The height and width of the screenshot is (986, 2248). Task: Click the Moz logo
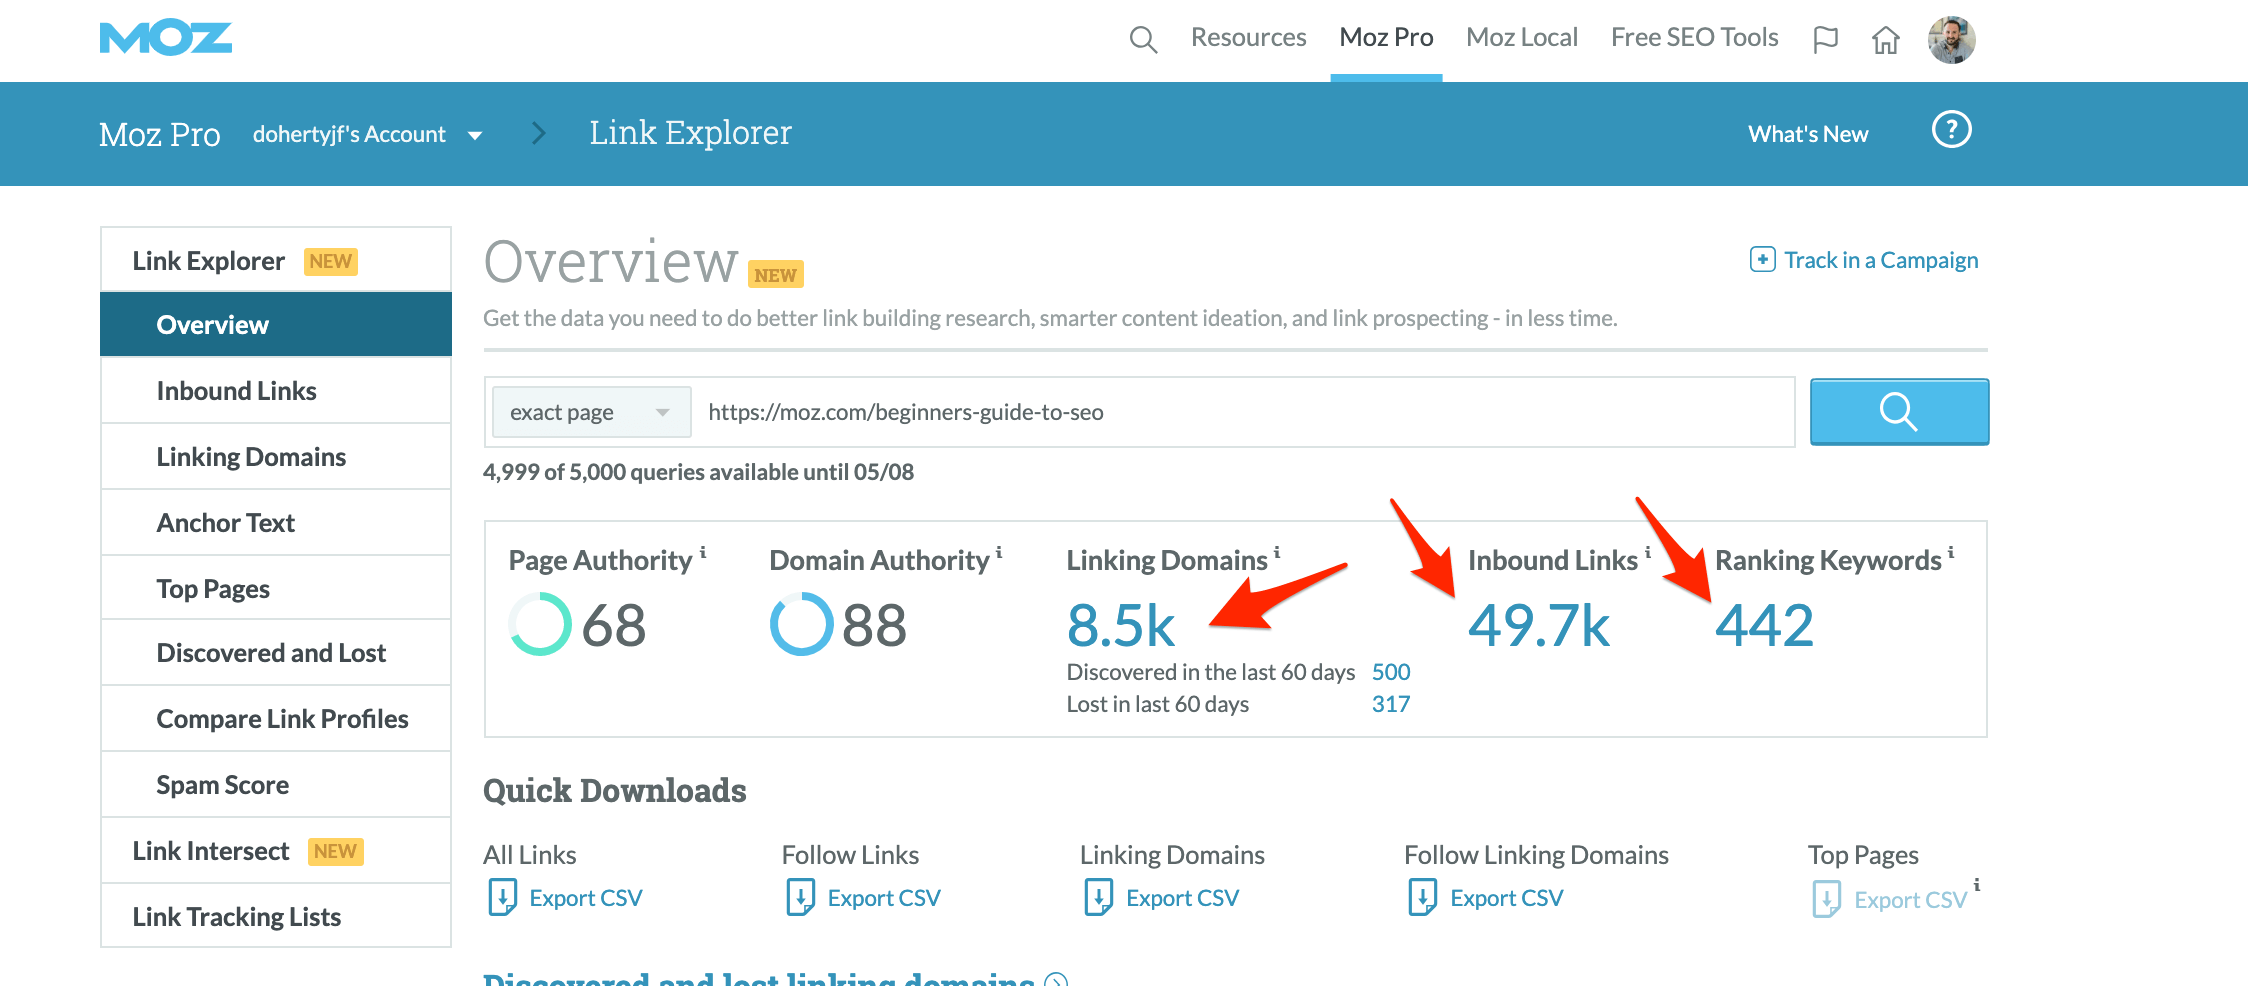click(166, 38)
